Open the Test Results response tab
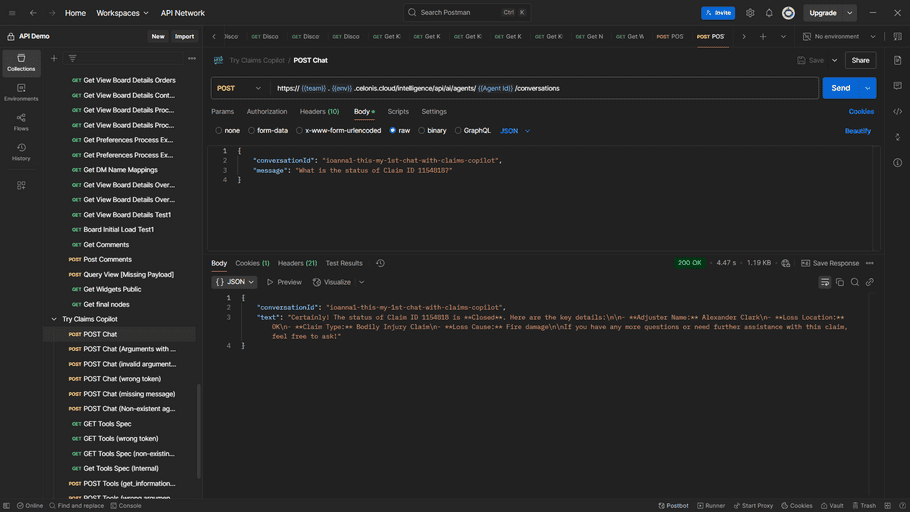The image size is (910, 512). click(344, 263)
